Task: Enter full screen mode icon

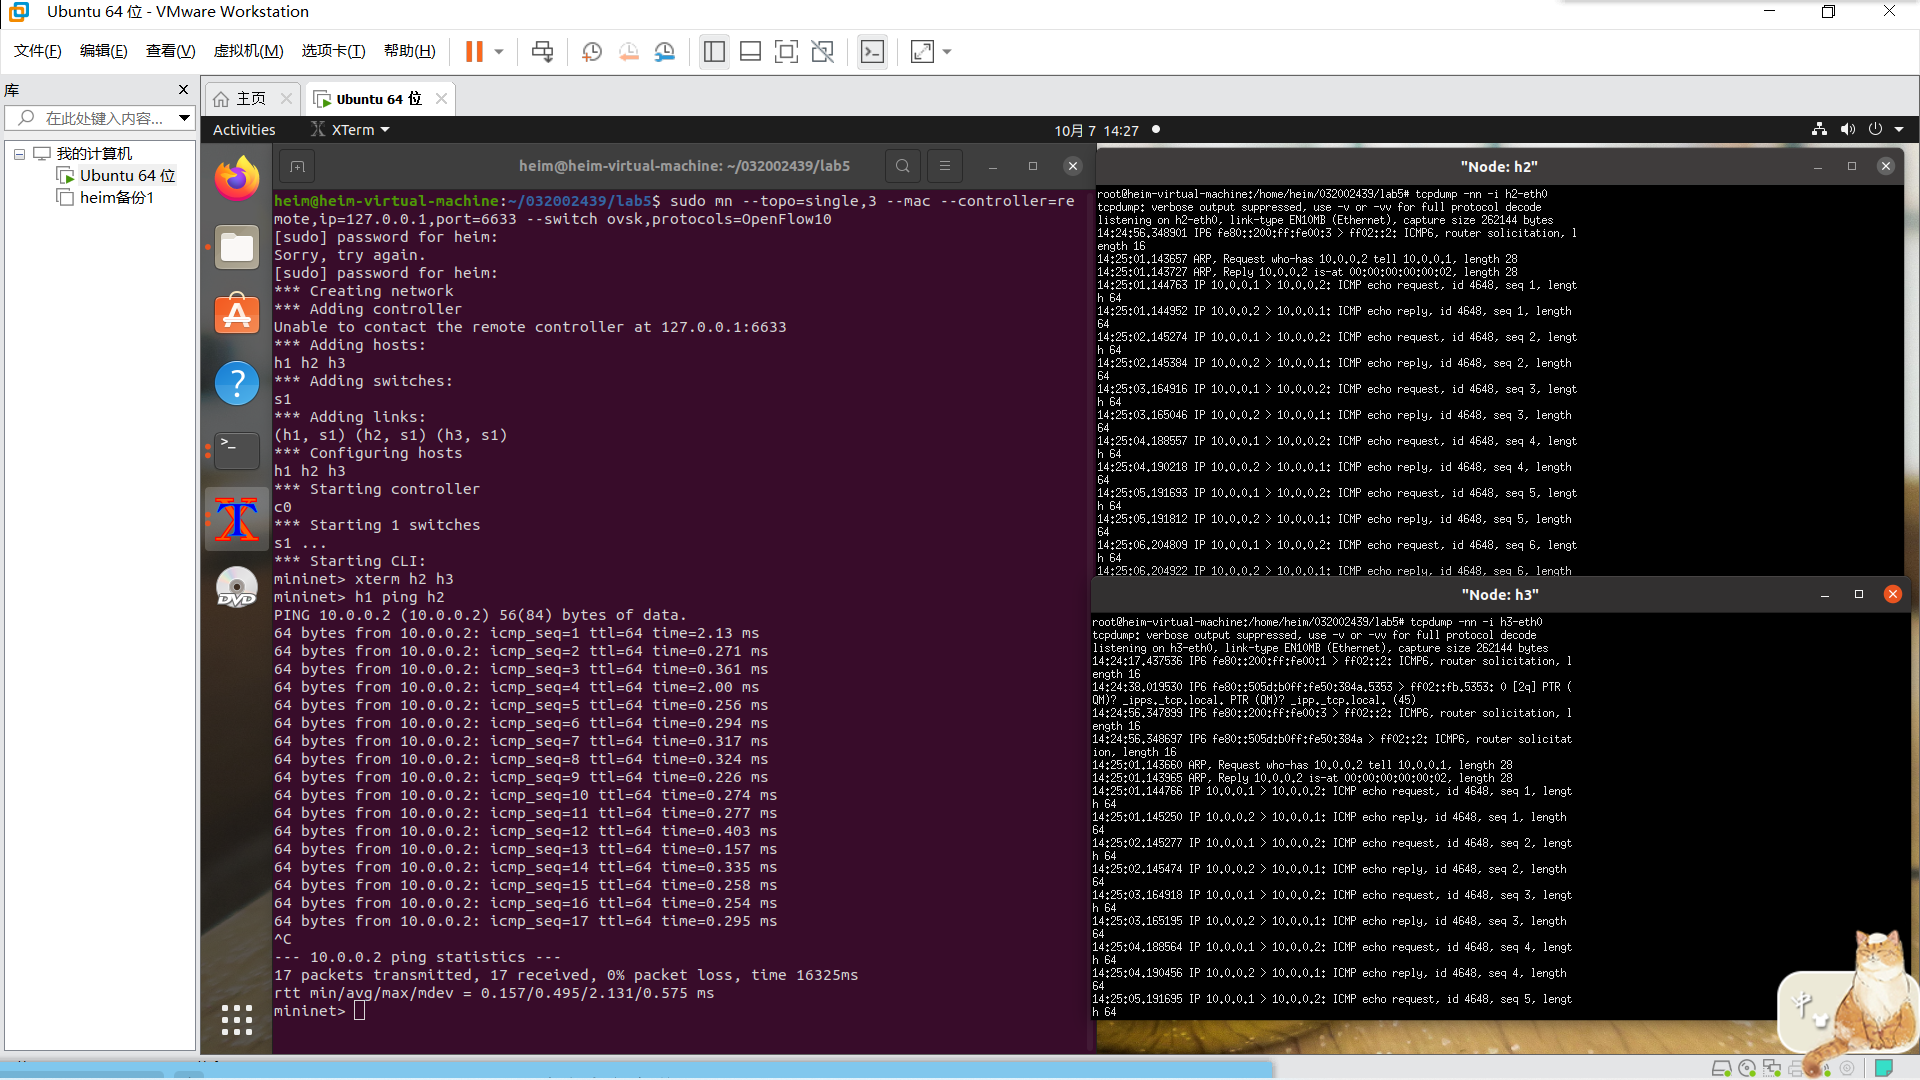Action: click(786, 51)
